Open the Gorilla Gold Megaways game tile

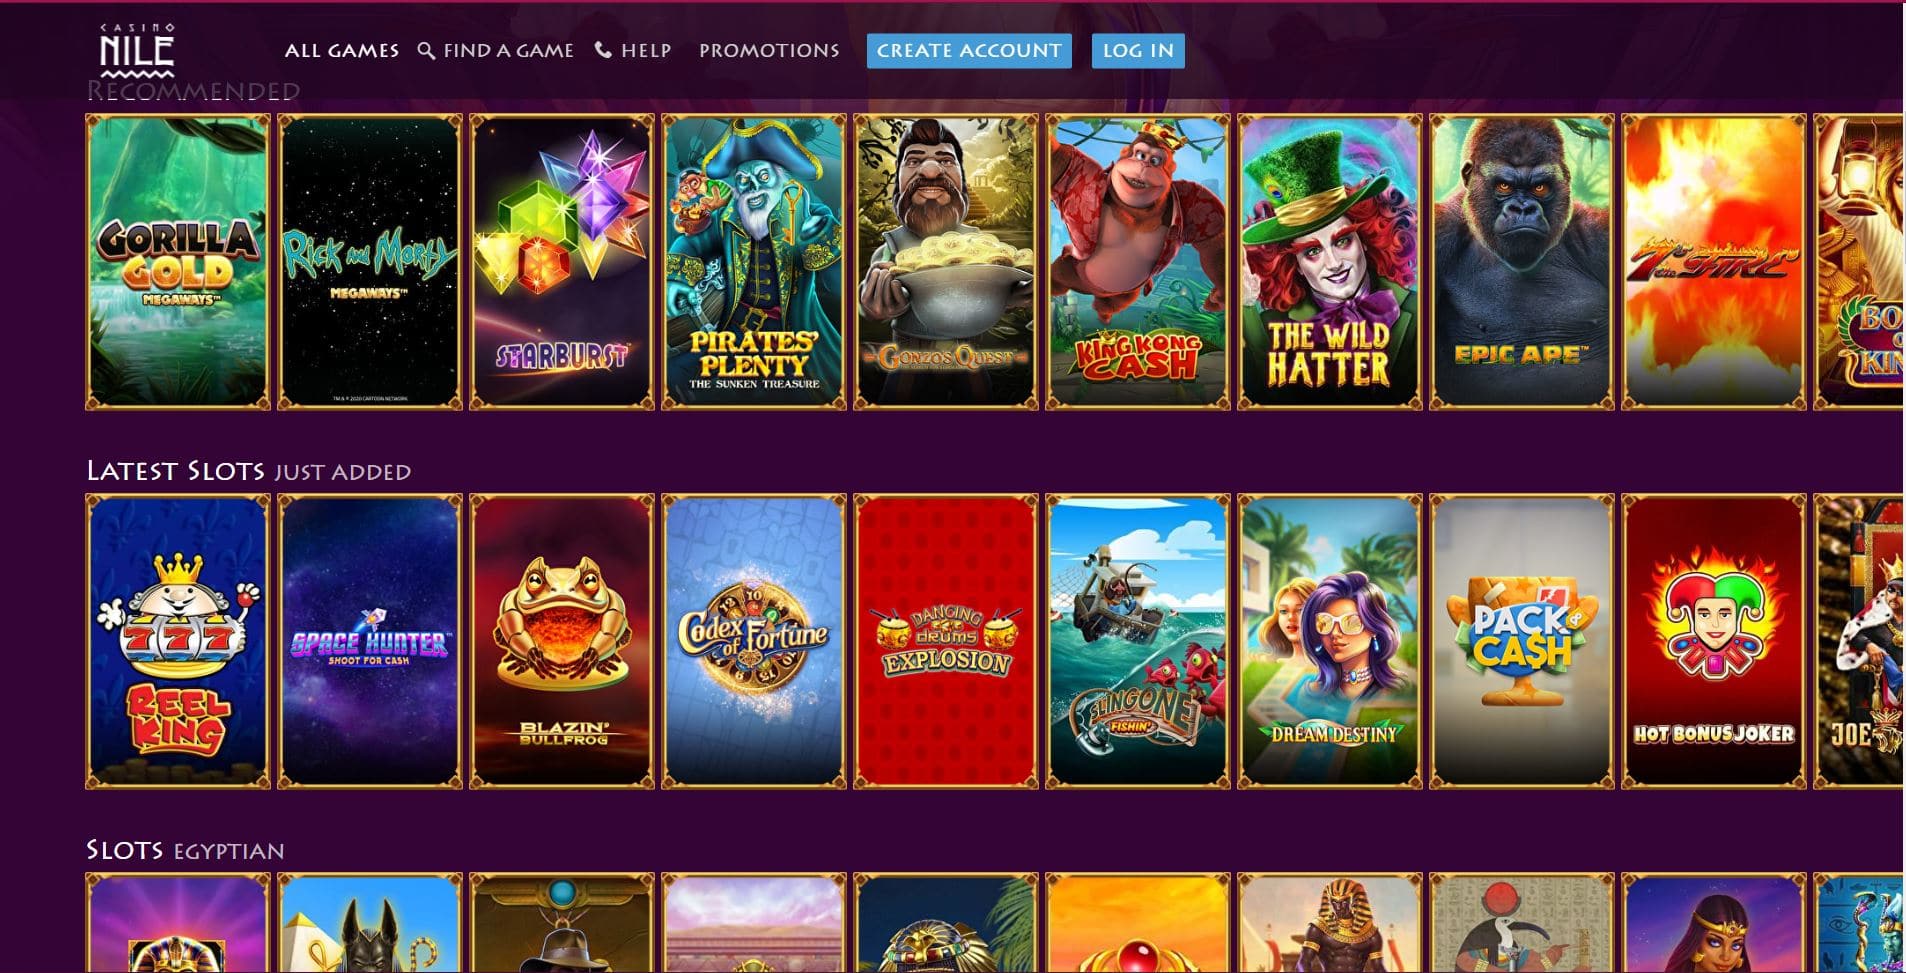178,262
